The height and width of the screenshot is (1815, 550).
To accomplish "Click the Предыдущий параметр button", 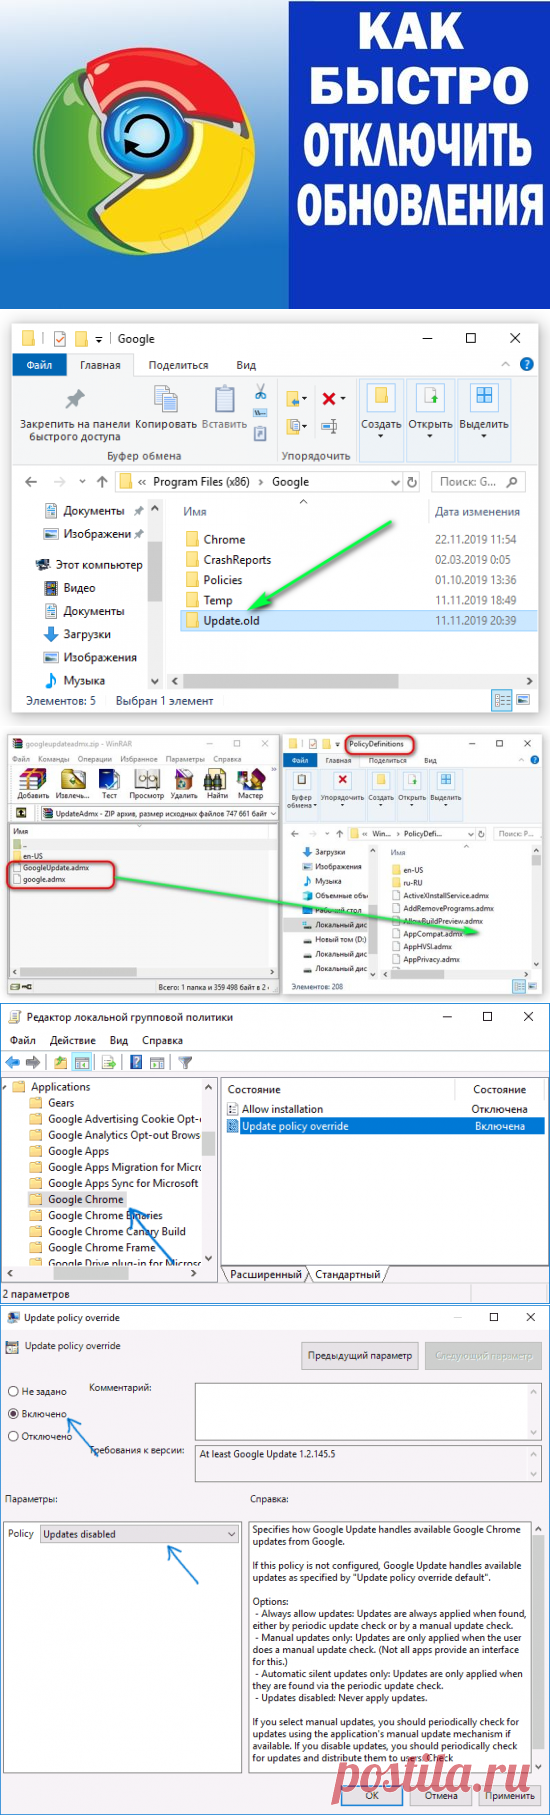I will [360, 1356].
